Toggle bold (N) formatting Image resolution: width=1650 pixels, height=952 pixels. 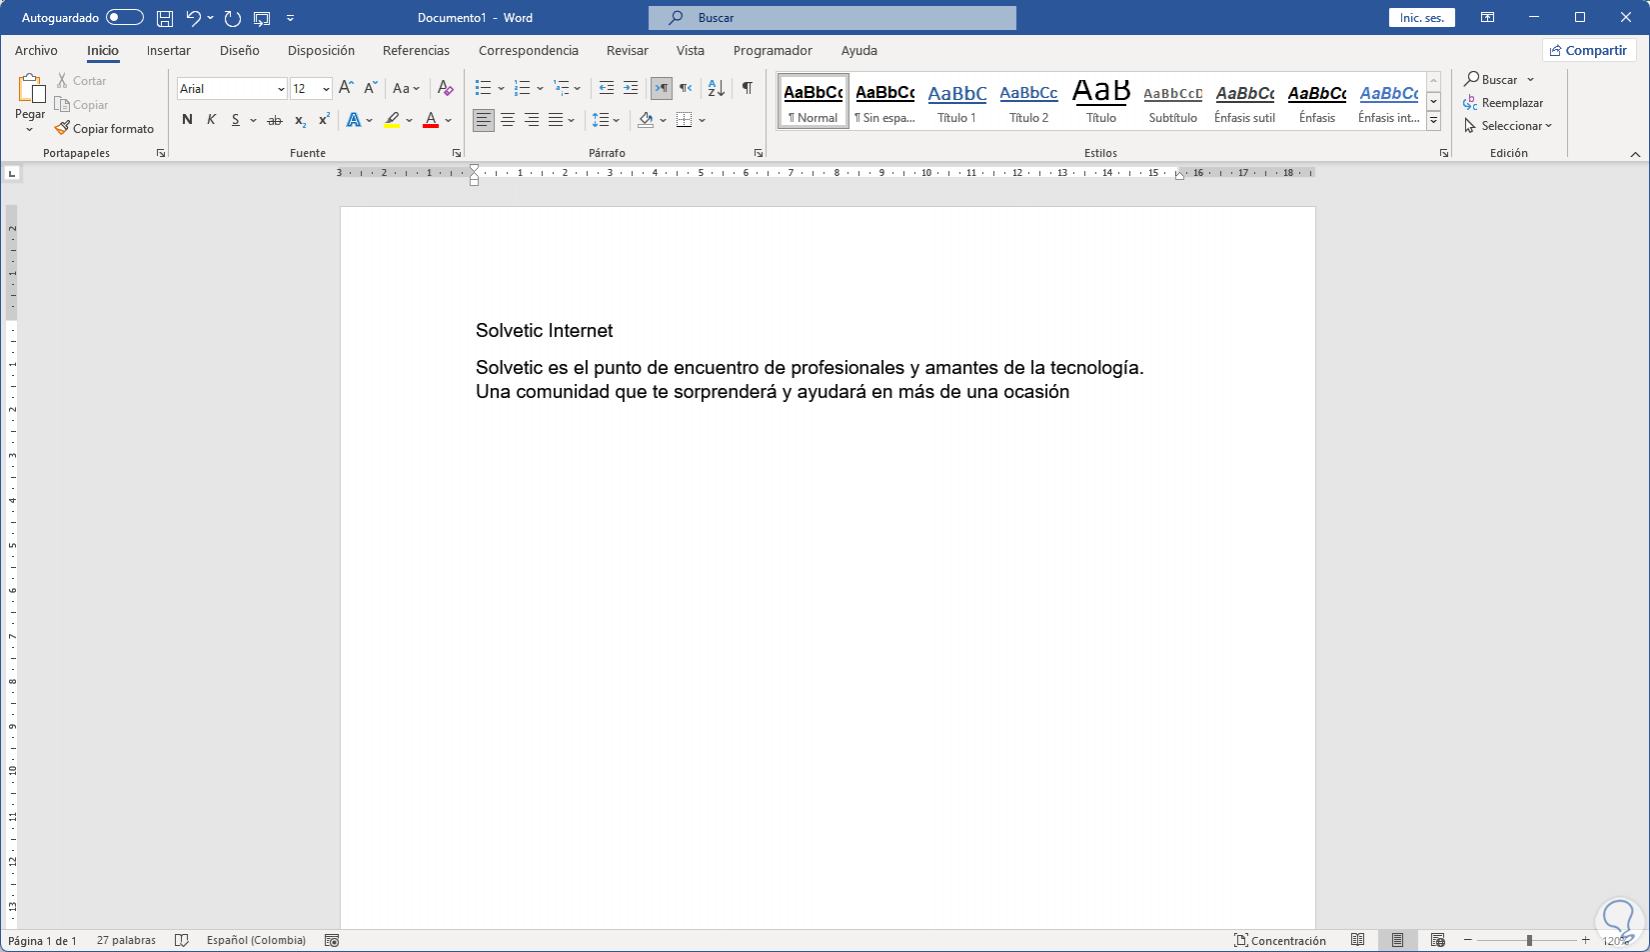click(187, 120)
